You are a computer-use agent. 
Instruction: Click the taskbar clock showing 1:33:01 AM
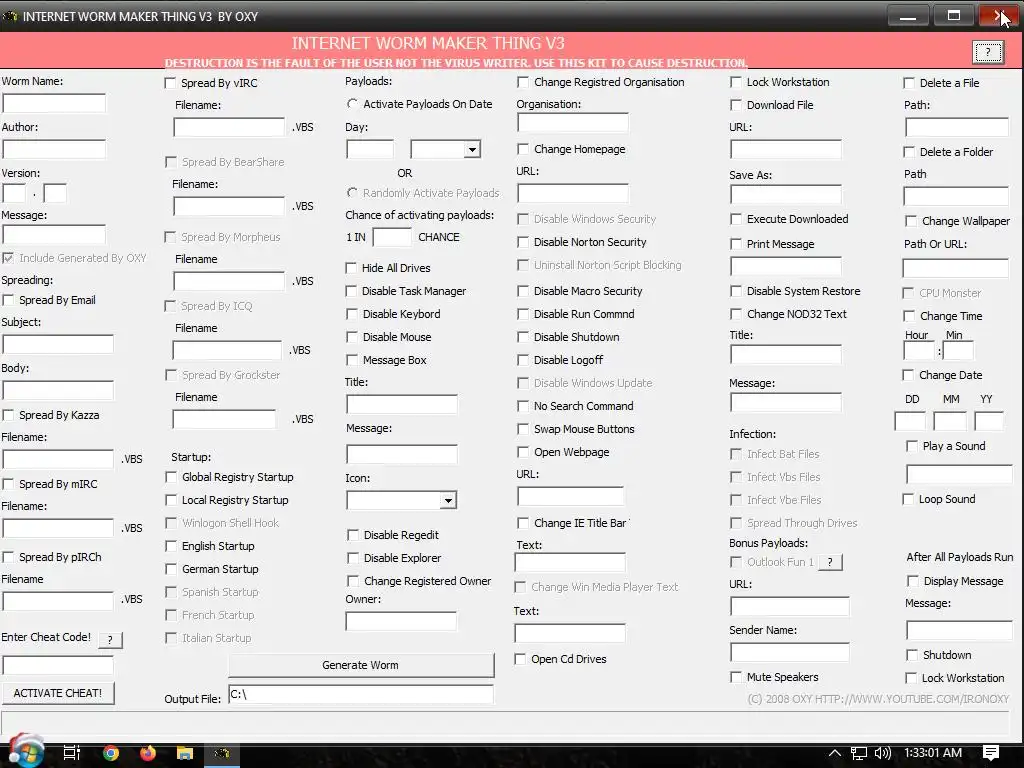point(933,753)
